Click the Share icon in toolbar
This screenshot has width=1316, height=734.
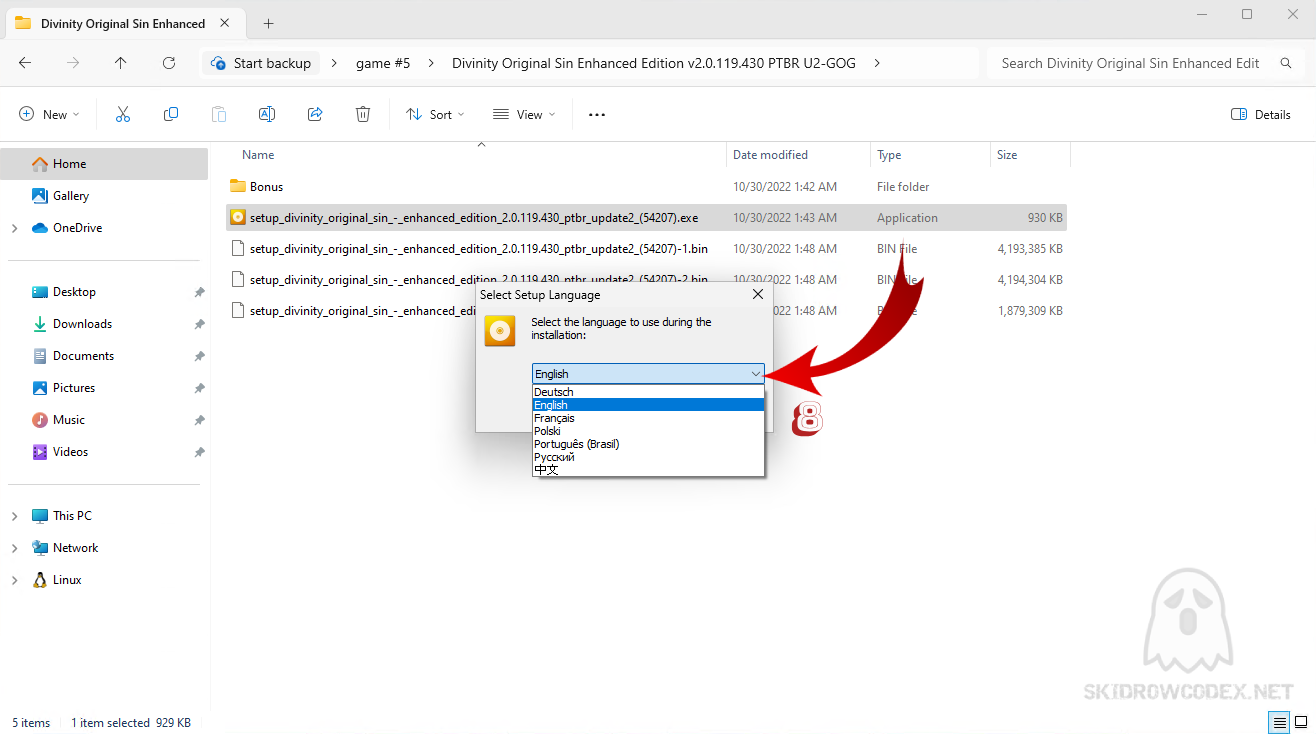click(315, 115)
